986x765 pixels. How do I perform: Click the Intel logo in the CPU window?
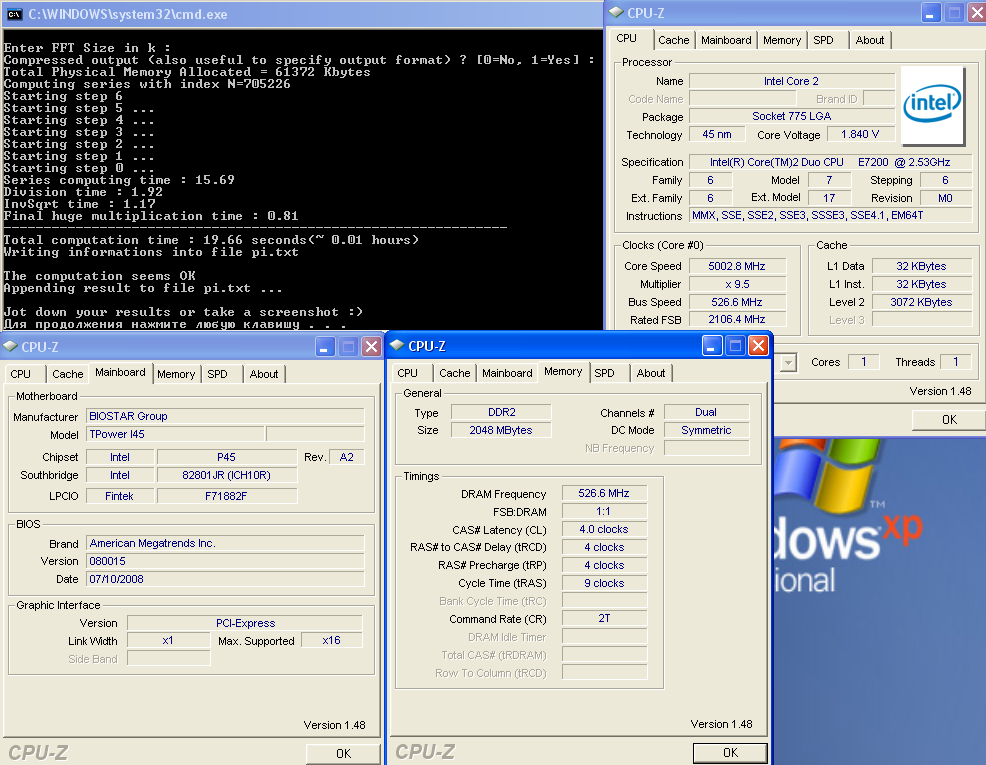click(x=932, y=104)
